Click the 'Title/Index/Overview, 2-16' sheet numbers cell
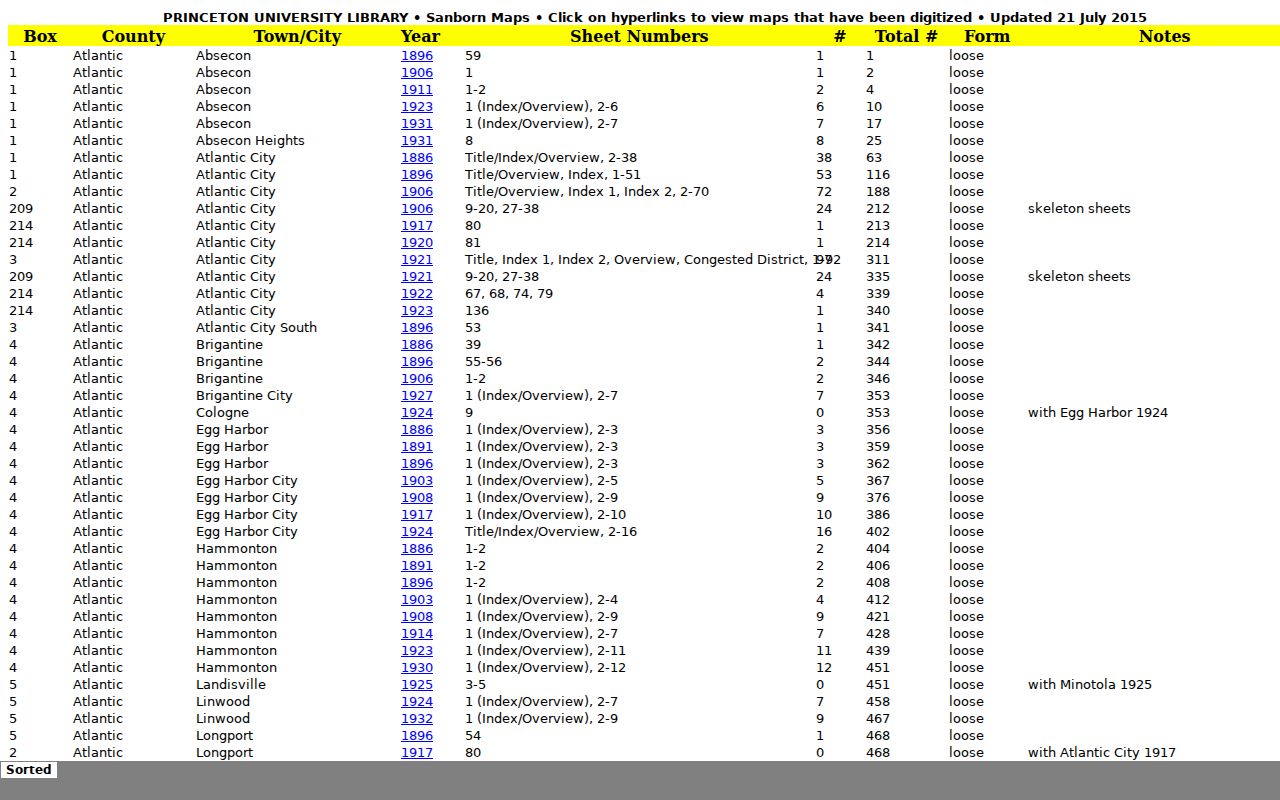This screenshot has height=800, width=1280. tap(551, 532)
